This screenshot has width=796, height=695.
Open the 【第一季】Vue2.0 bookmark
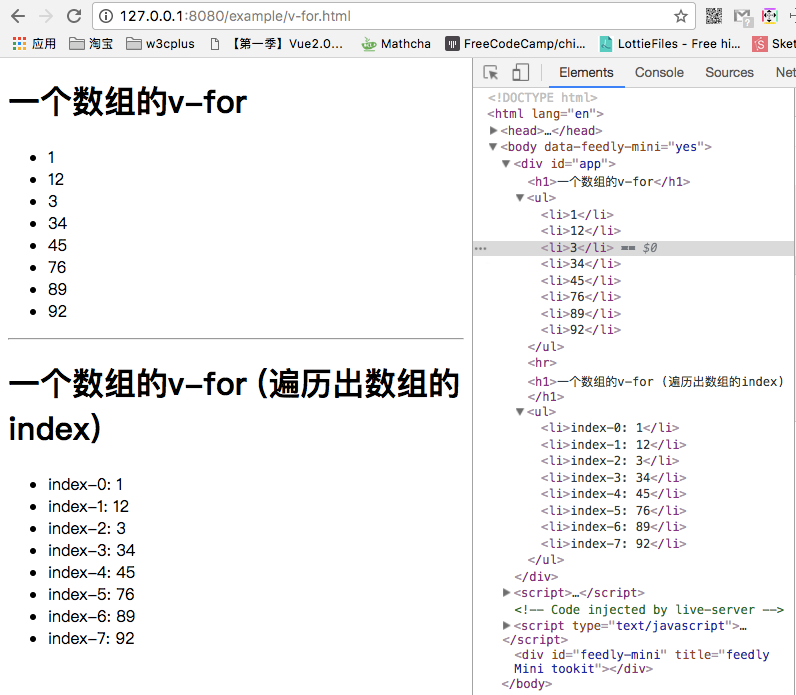pos(277,44)
